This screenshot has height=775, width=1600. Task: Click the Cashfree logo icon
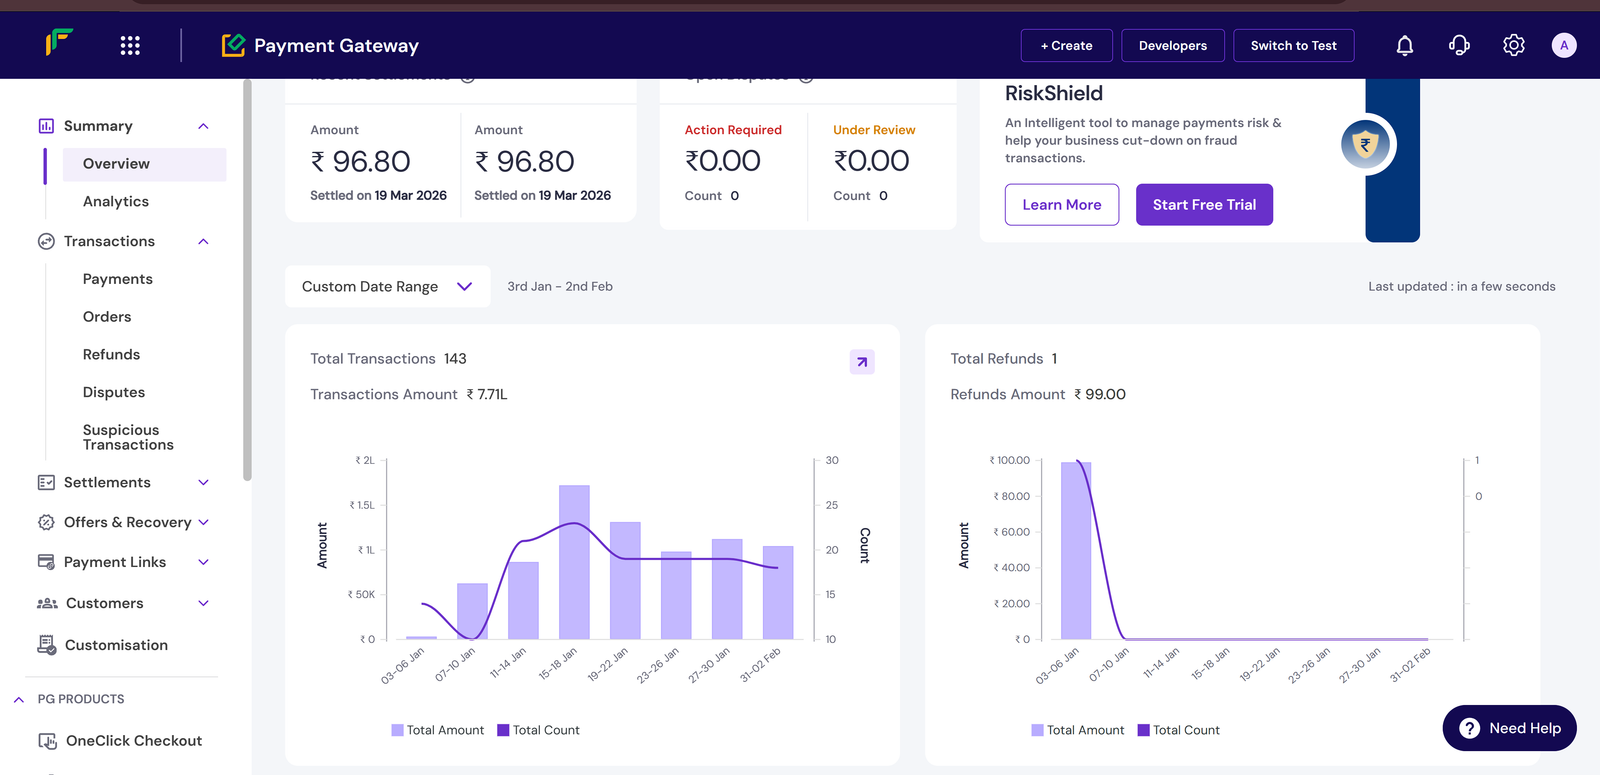coord(59,43)
